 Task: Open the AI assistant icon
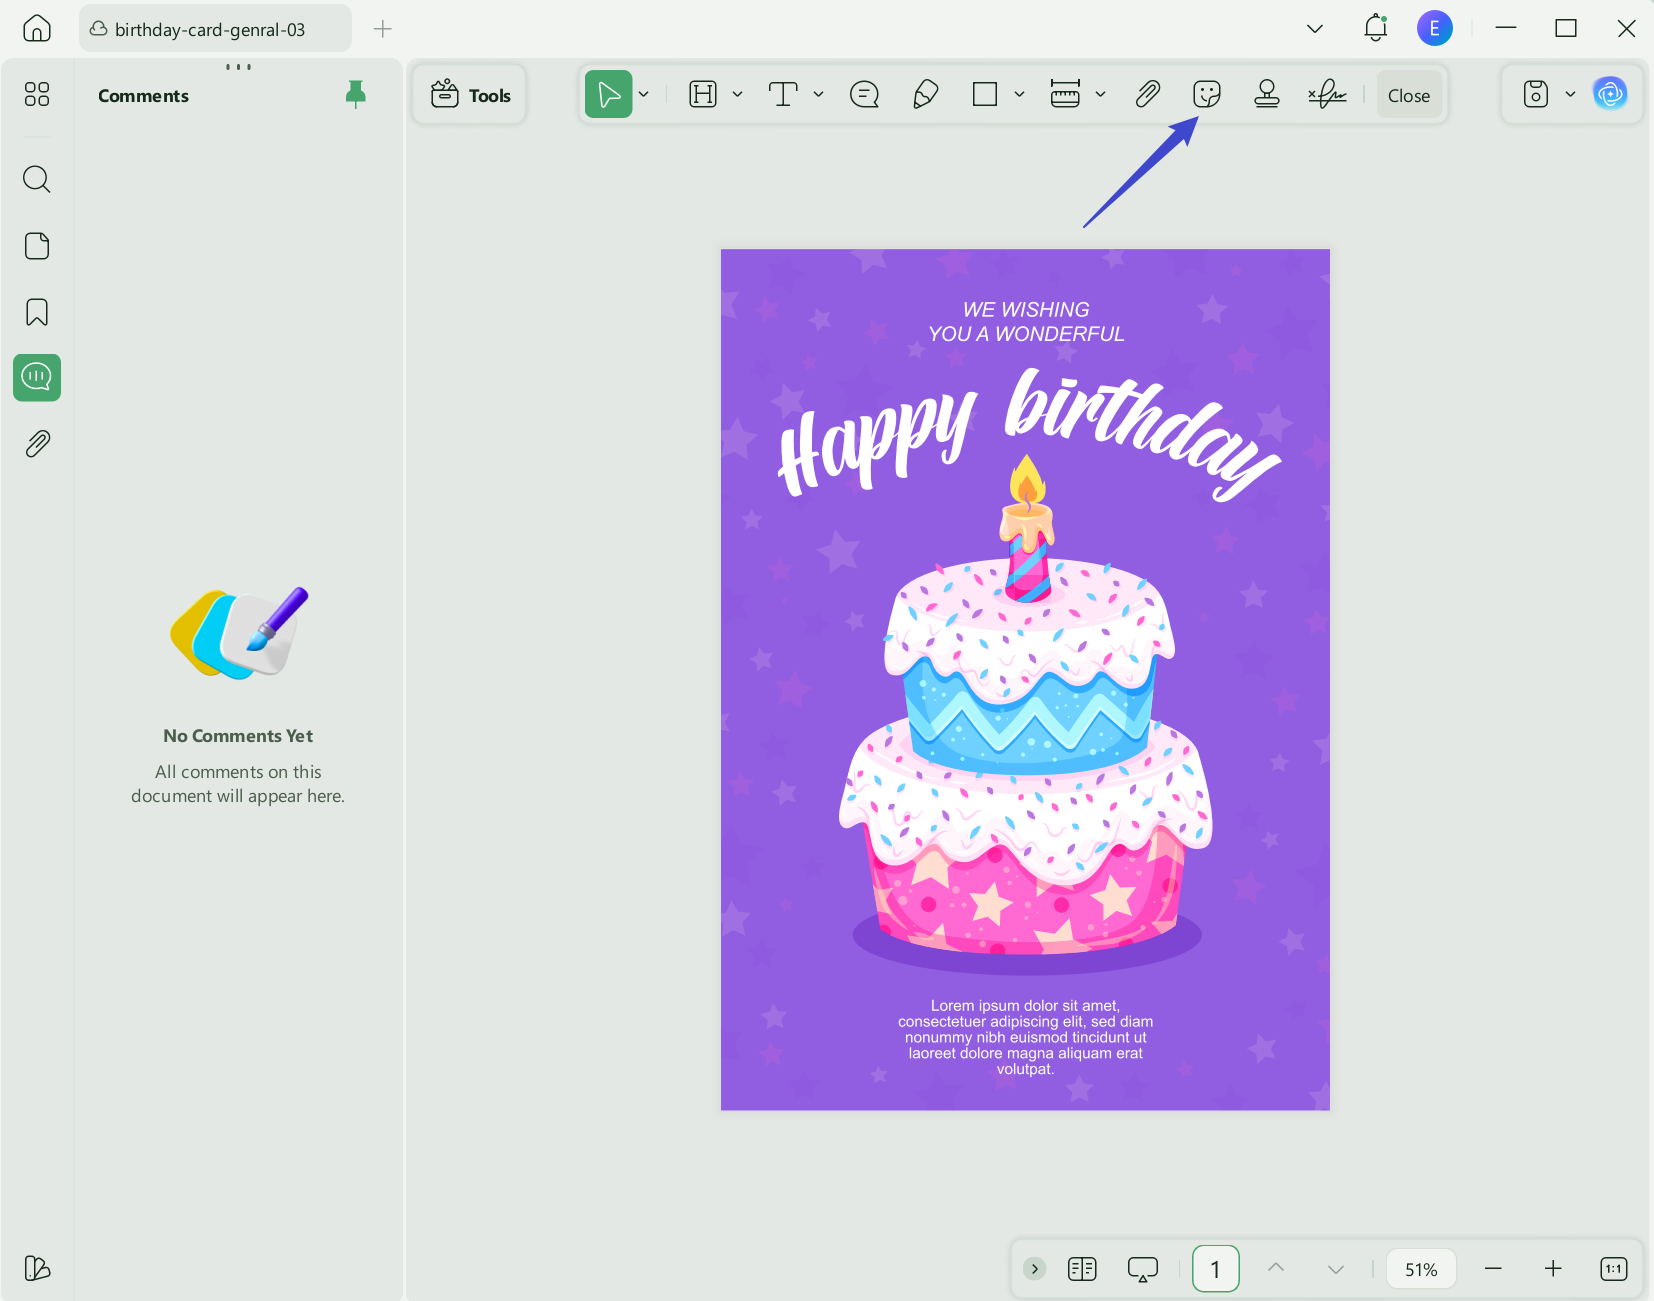click(1610, 95)
